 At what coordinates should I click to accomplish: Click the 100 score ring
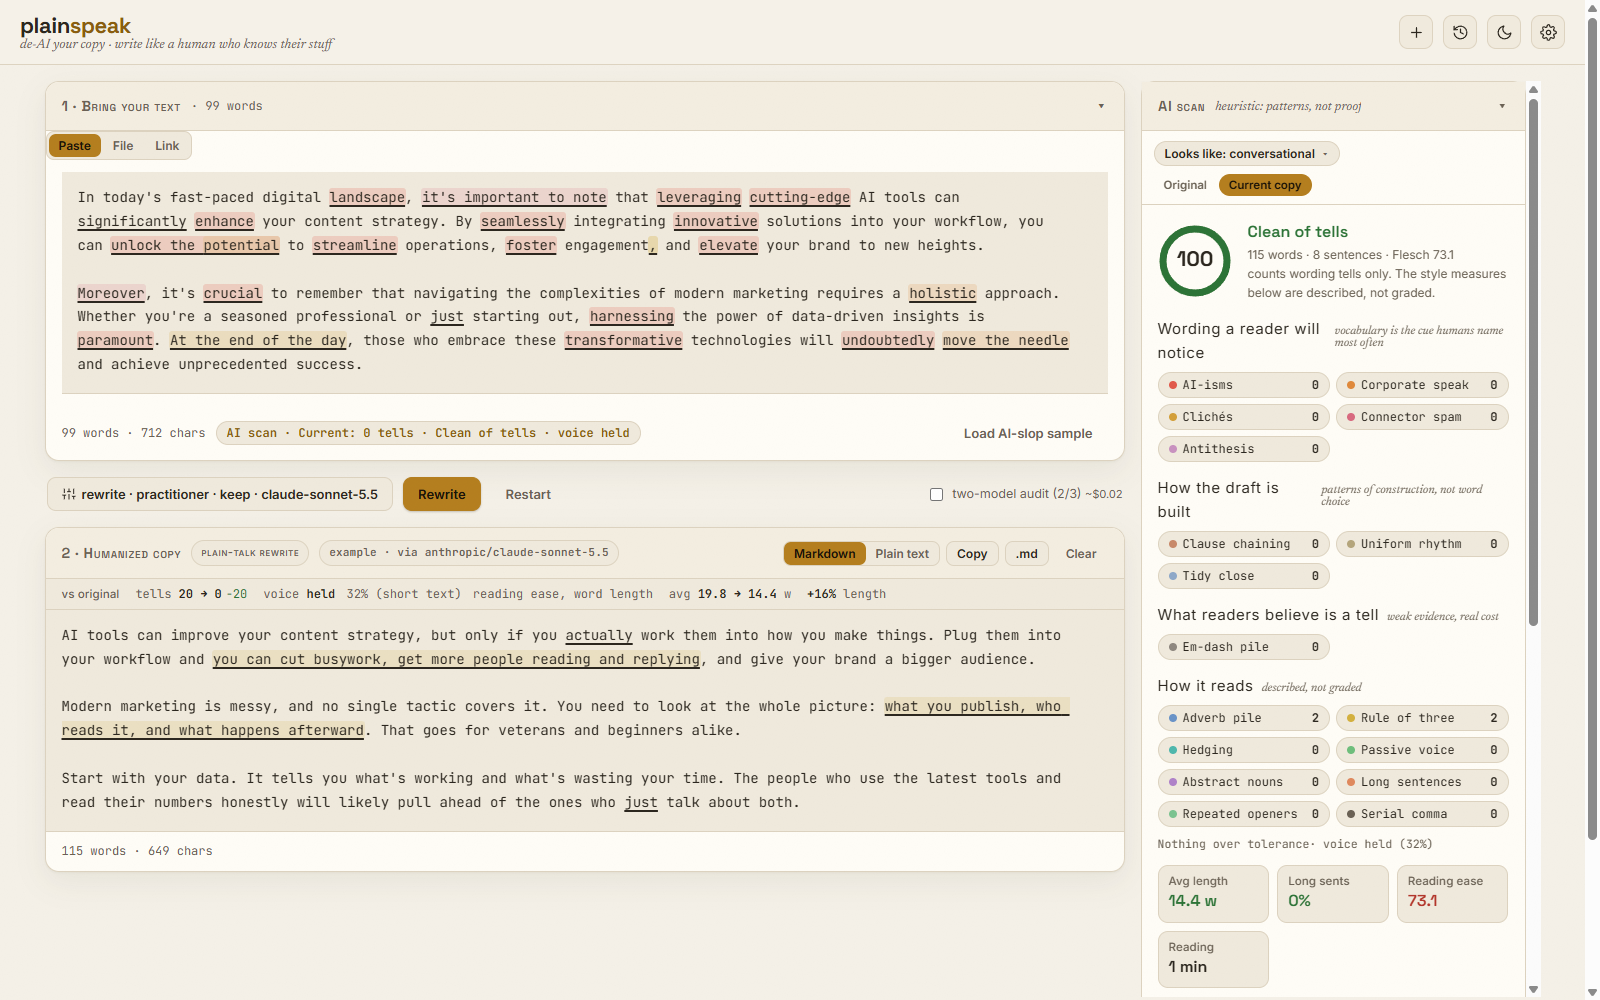click(1194, 260)
